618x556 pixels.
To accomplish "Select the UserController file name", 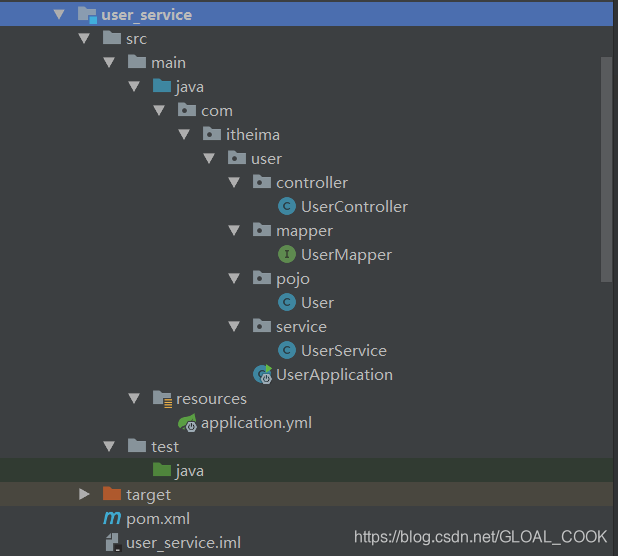I will coord(354,206).
